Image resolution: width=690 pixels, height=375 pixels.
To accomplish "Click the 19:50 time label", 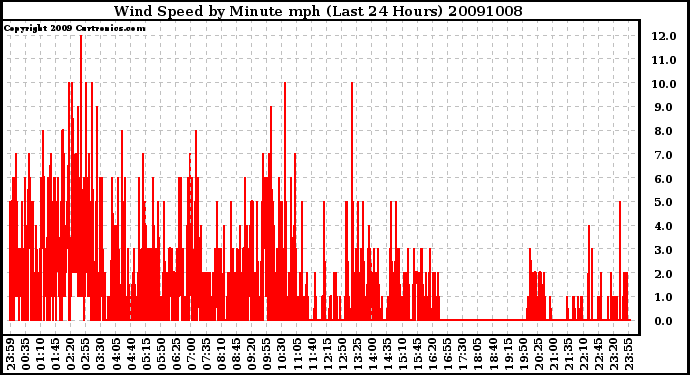I will point(522,355).
